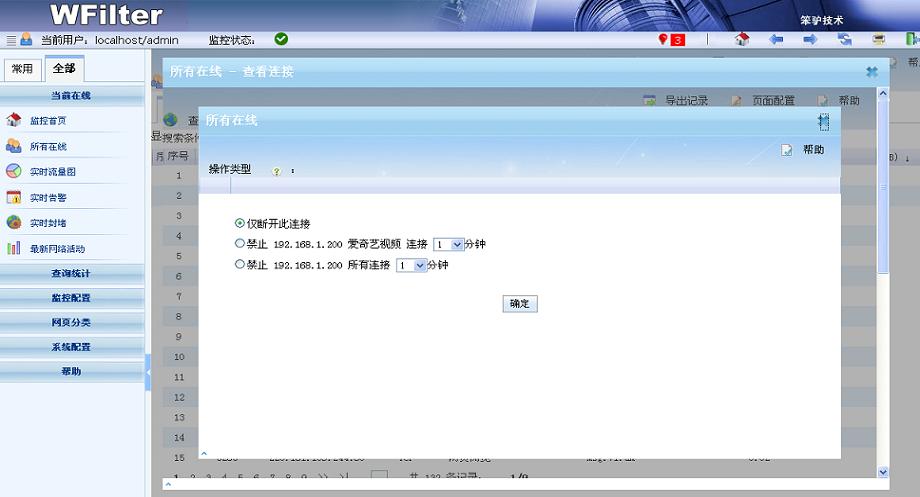Click the blue back arrow icon

pos(776,39)
